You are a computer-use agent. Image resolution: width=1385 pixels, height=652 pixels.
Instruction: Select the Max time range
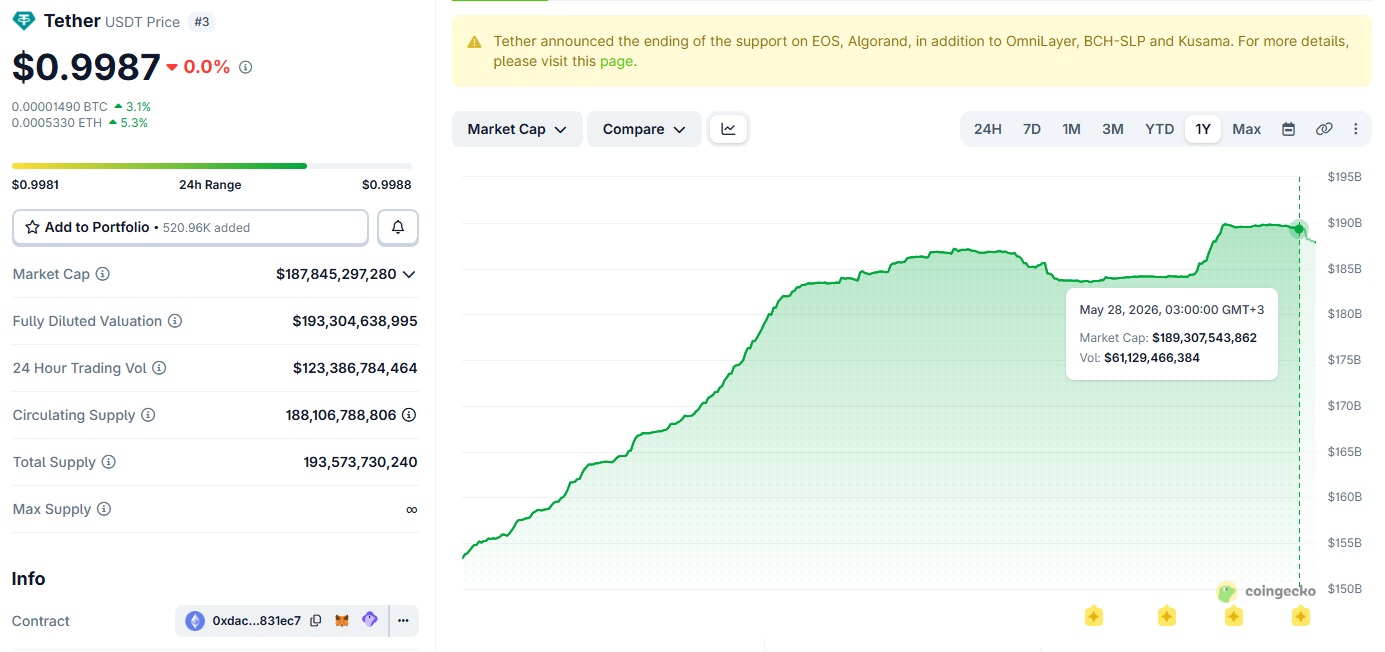tap(1246, 129)
